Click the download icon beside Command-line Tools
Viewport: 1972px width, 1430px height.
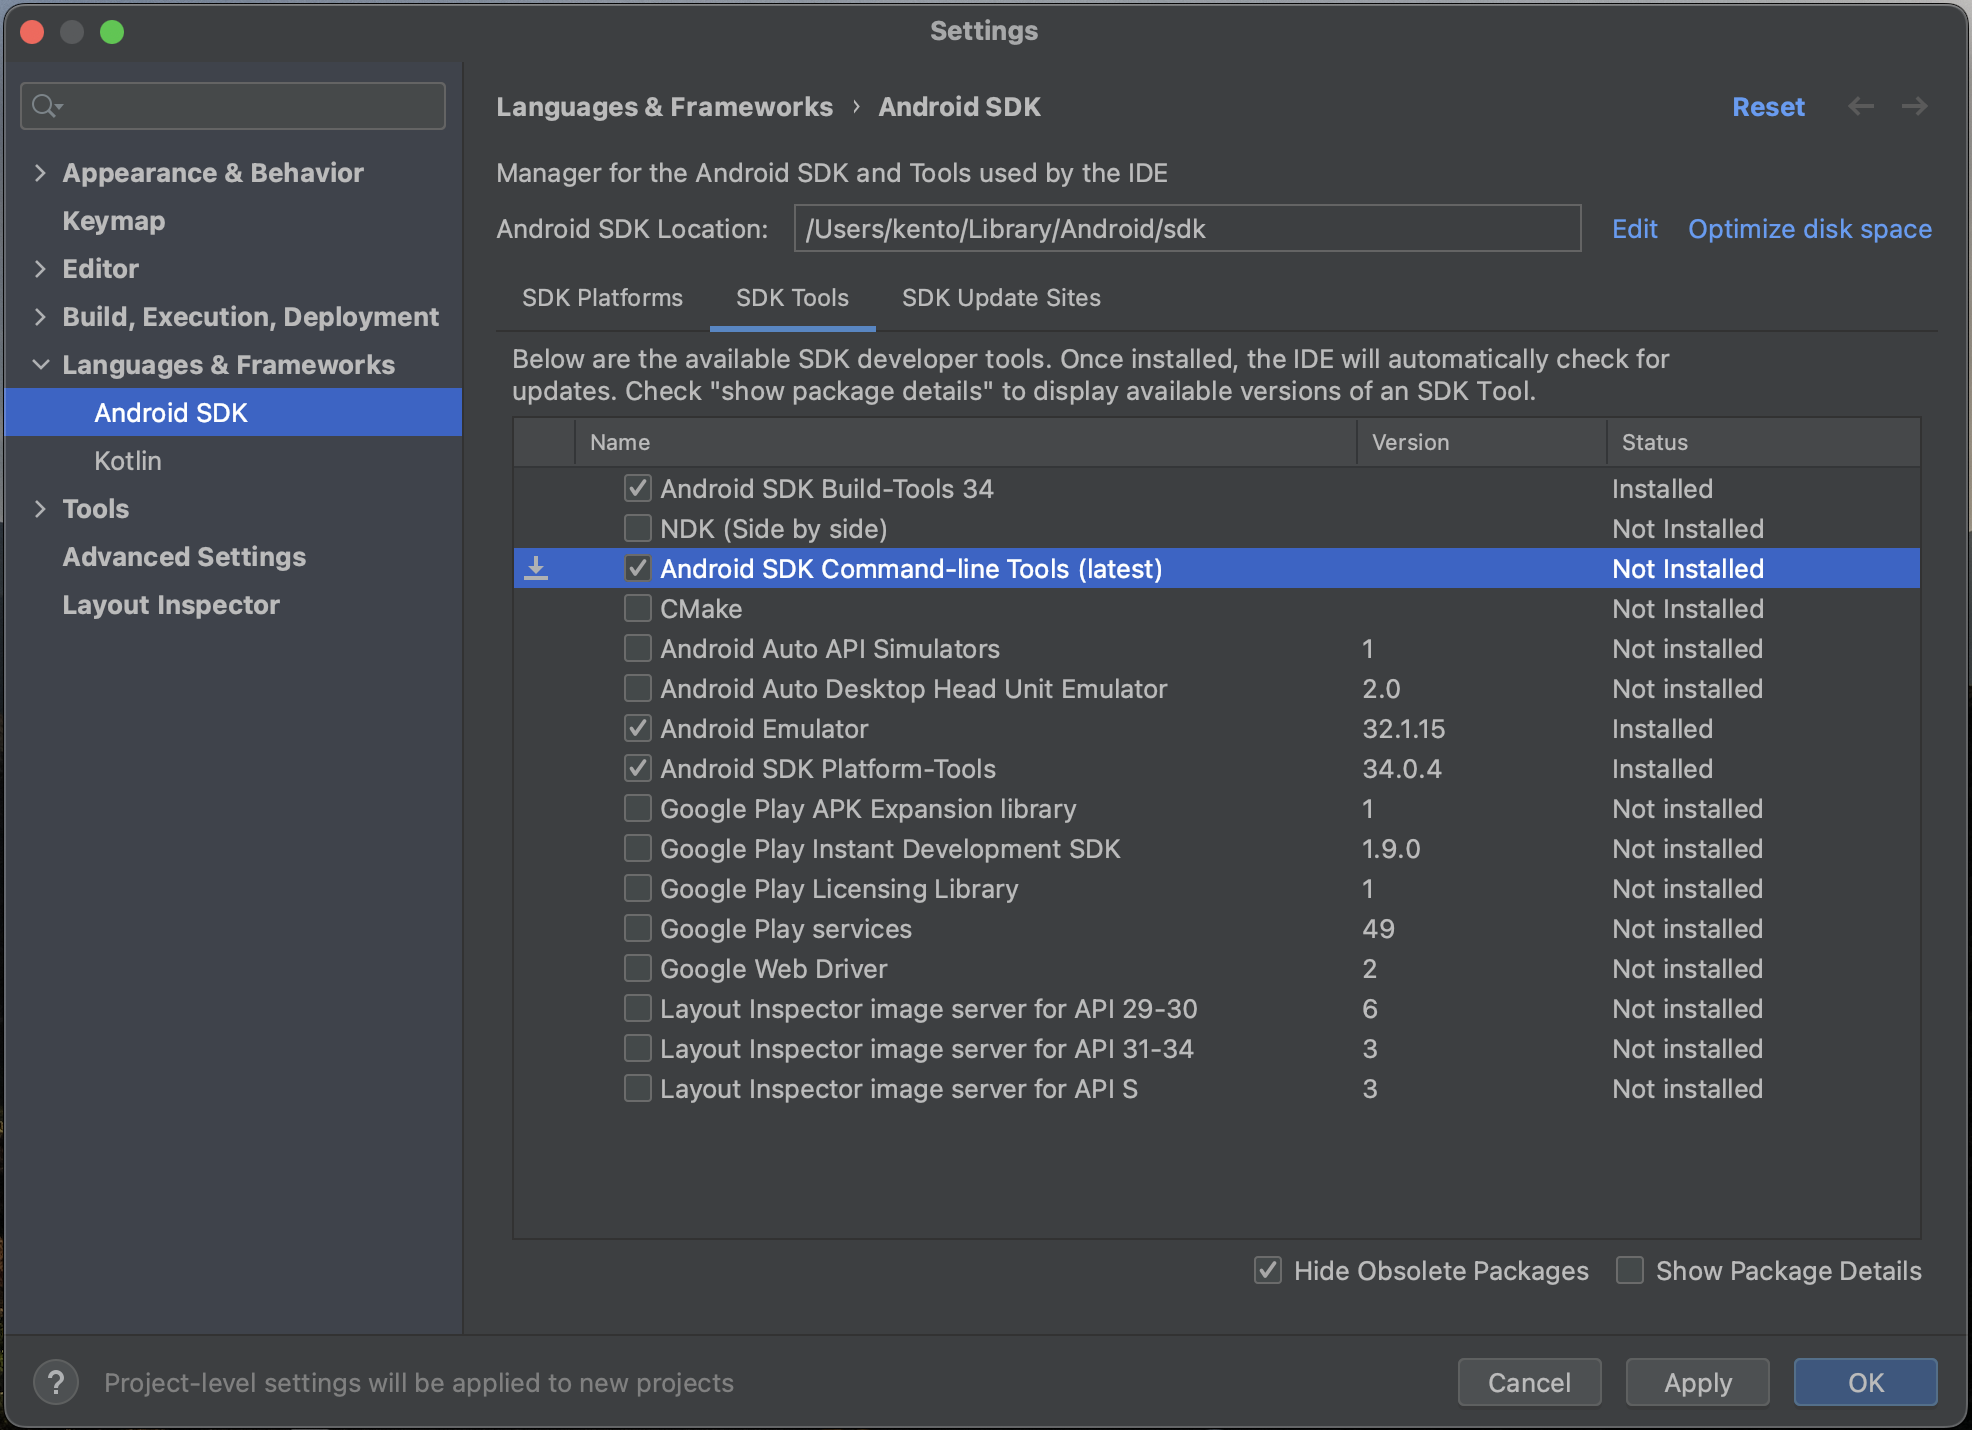[536, 569]
